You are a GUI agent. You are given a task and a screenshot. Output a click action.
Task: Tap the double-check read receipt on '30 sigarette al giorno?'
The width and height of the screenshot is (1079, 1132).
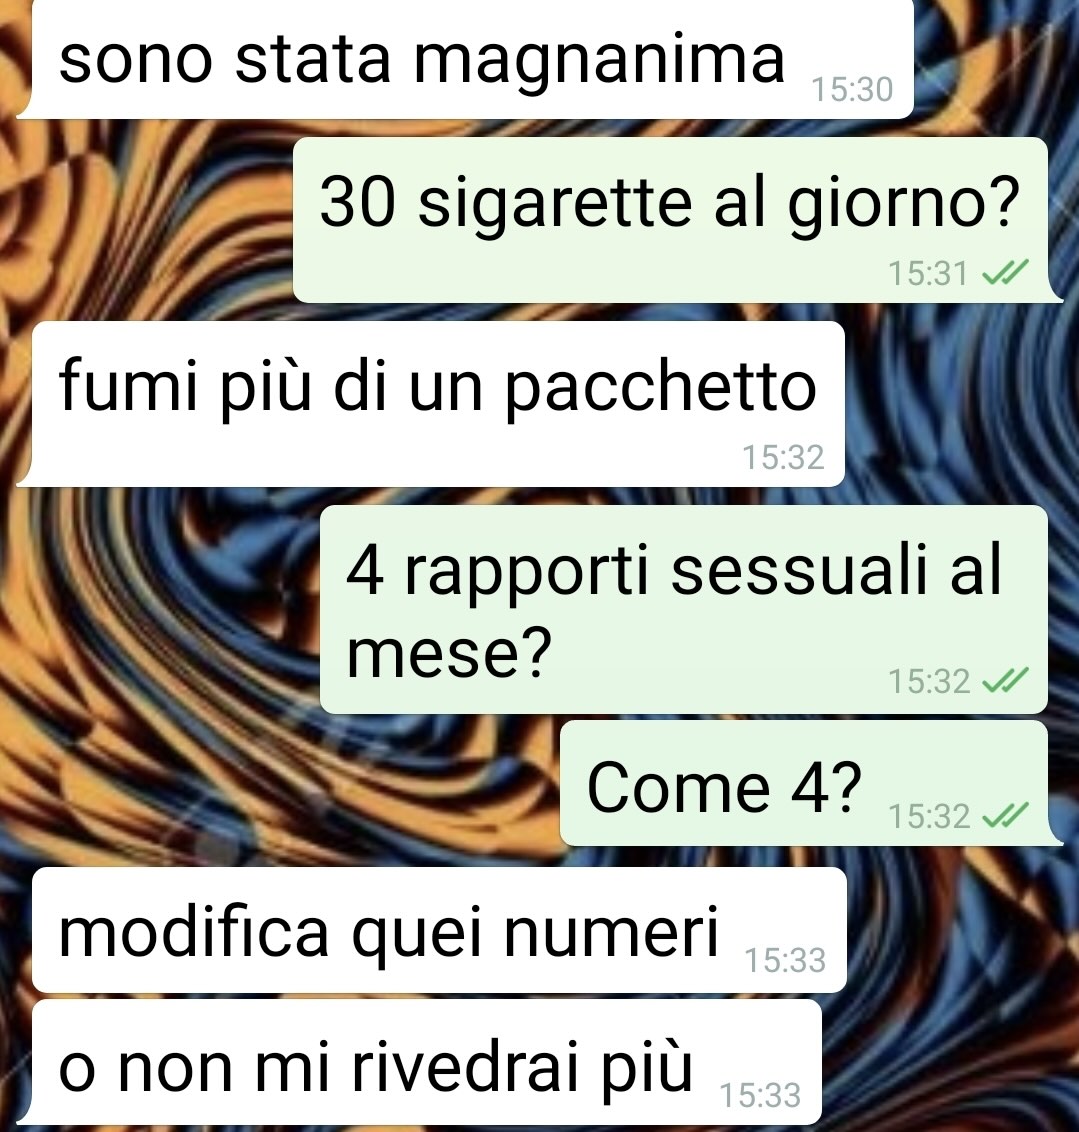tap(1005, 273)
